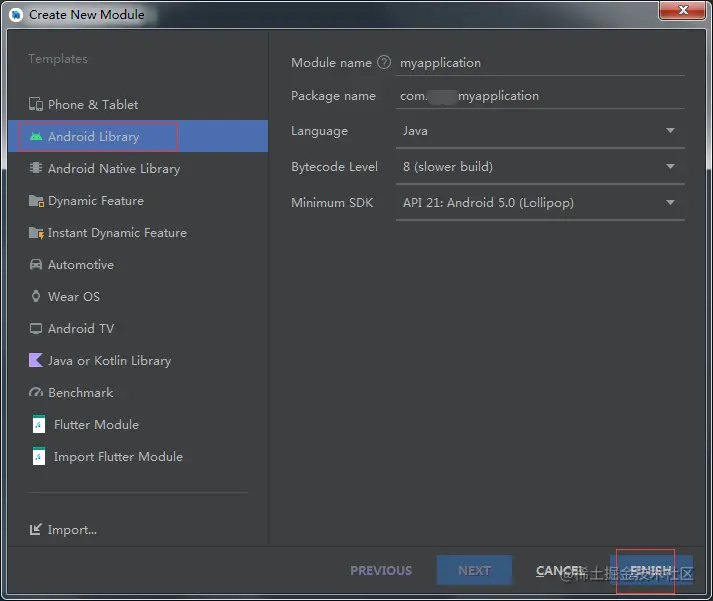Screen dimensions: 713x601
Task: Expand the Bytecode Level dropdown
Action: [540, 167]
